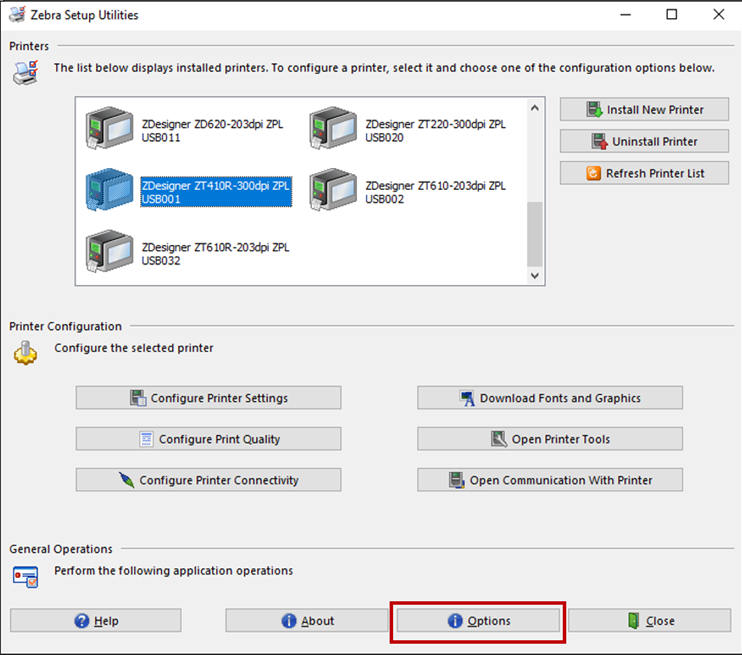Close window using title bar X
The image size is (742, 655).
pyautogui.click(x=718, y=15)
